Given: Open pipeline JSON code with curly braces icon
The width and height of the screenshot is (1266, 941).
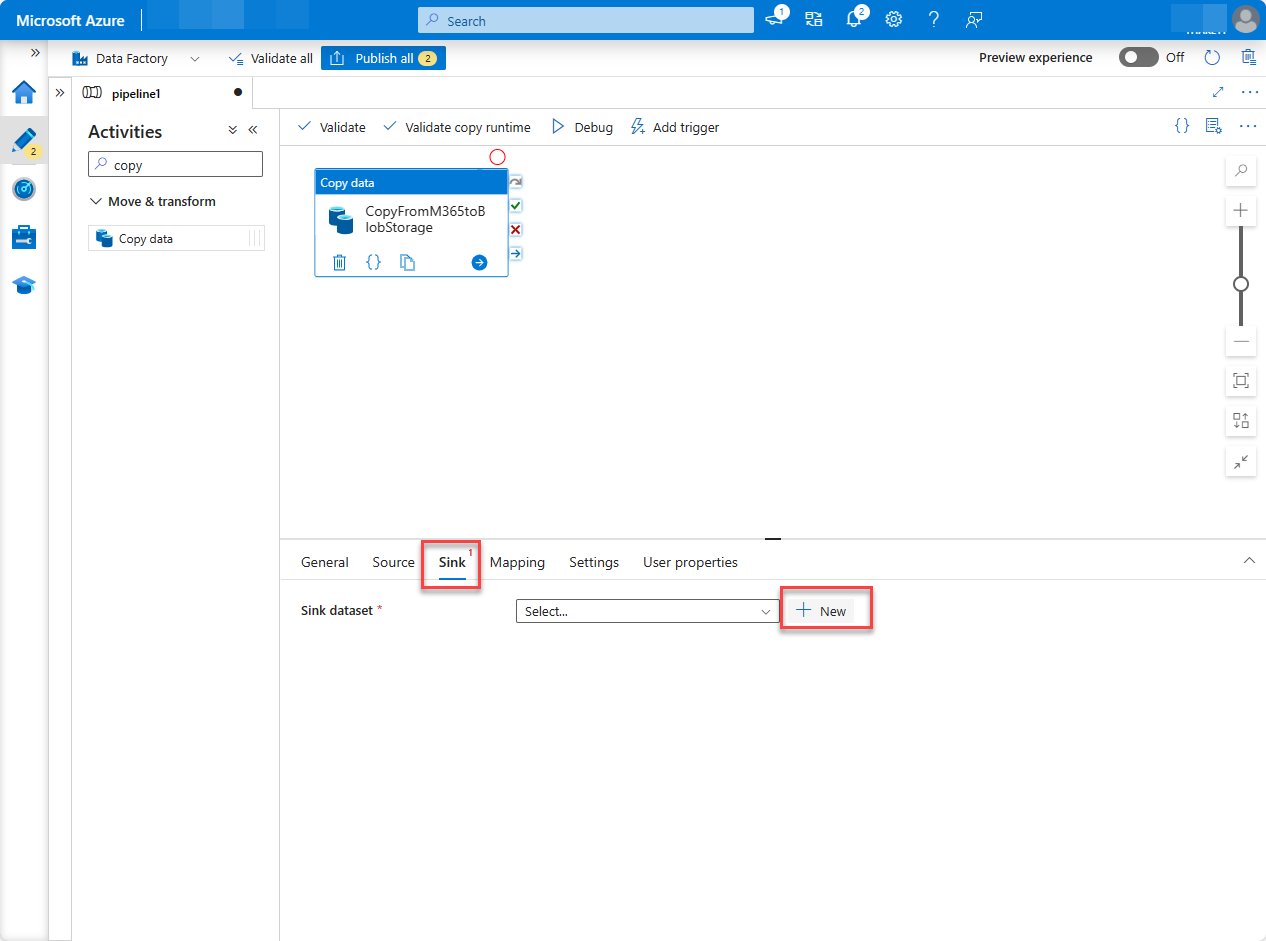Looking at the screenshot, I should pos(1182,126).
